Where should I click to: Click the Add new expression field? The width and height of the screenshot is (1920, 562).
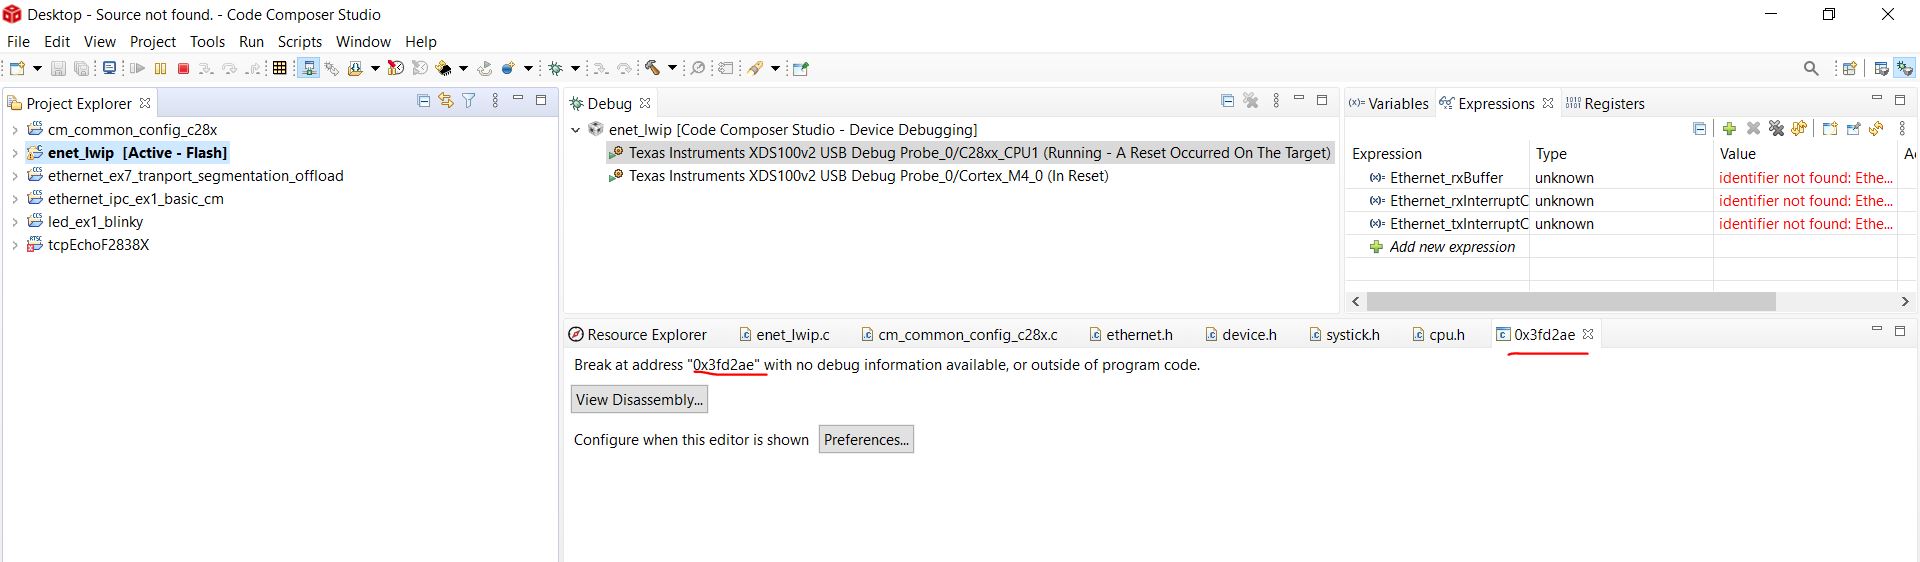tap(1452, 247)
